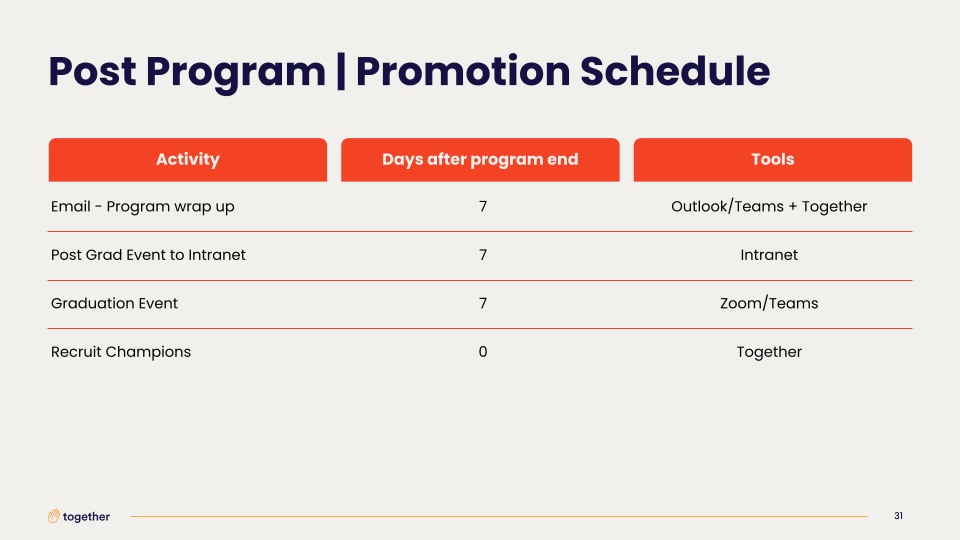Click the orange footer divider line
The image size is (960, 540).
pyautogui.click(x=499, y=516)
